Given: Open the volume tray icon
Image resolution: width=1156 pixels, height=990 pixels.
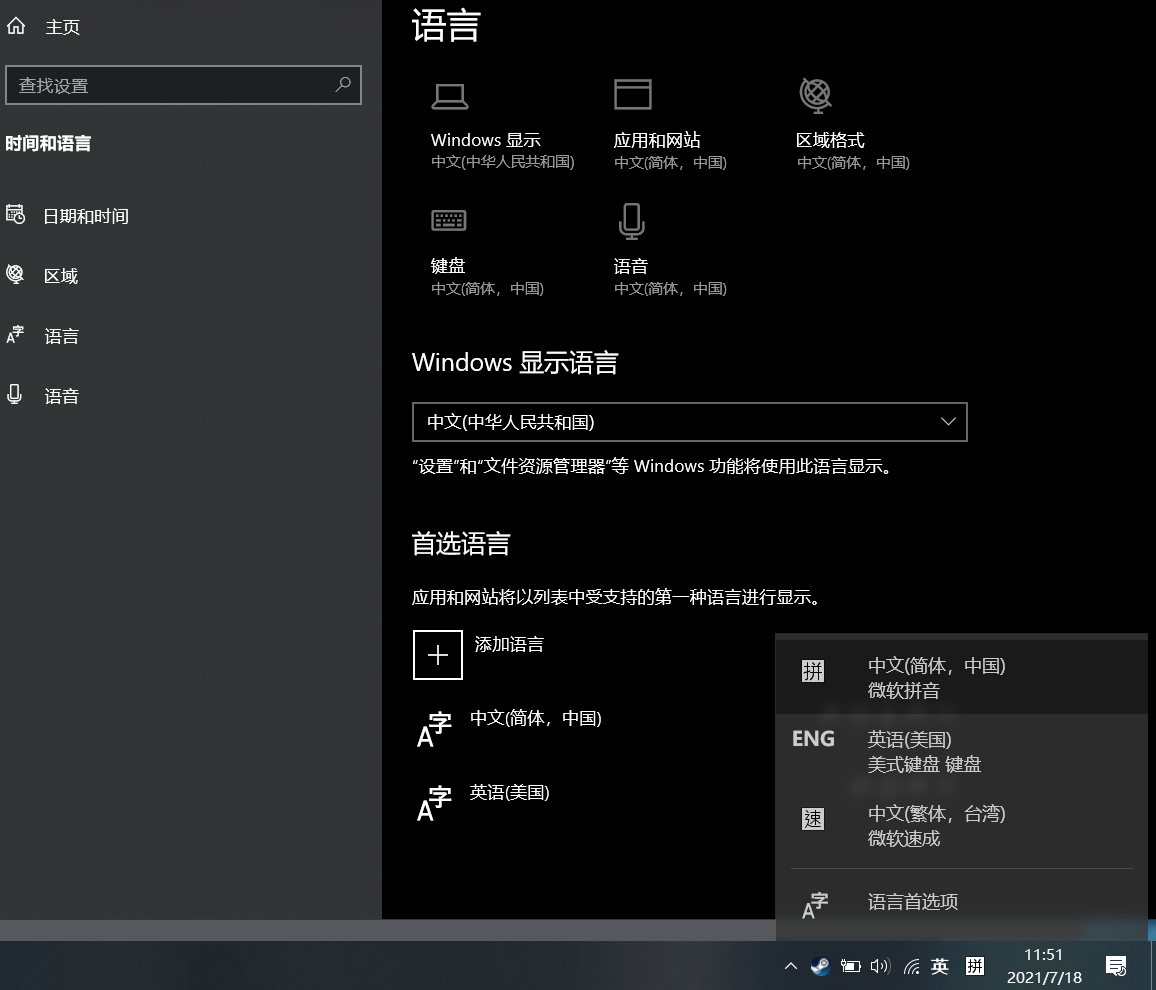Looking at the screenshot, I should pos(880,966).
